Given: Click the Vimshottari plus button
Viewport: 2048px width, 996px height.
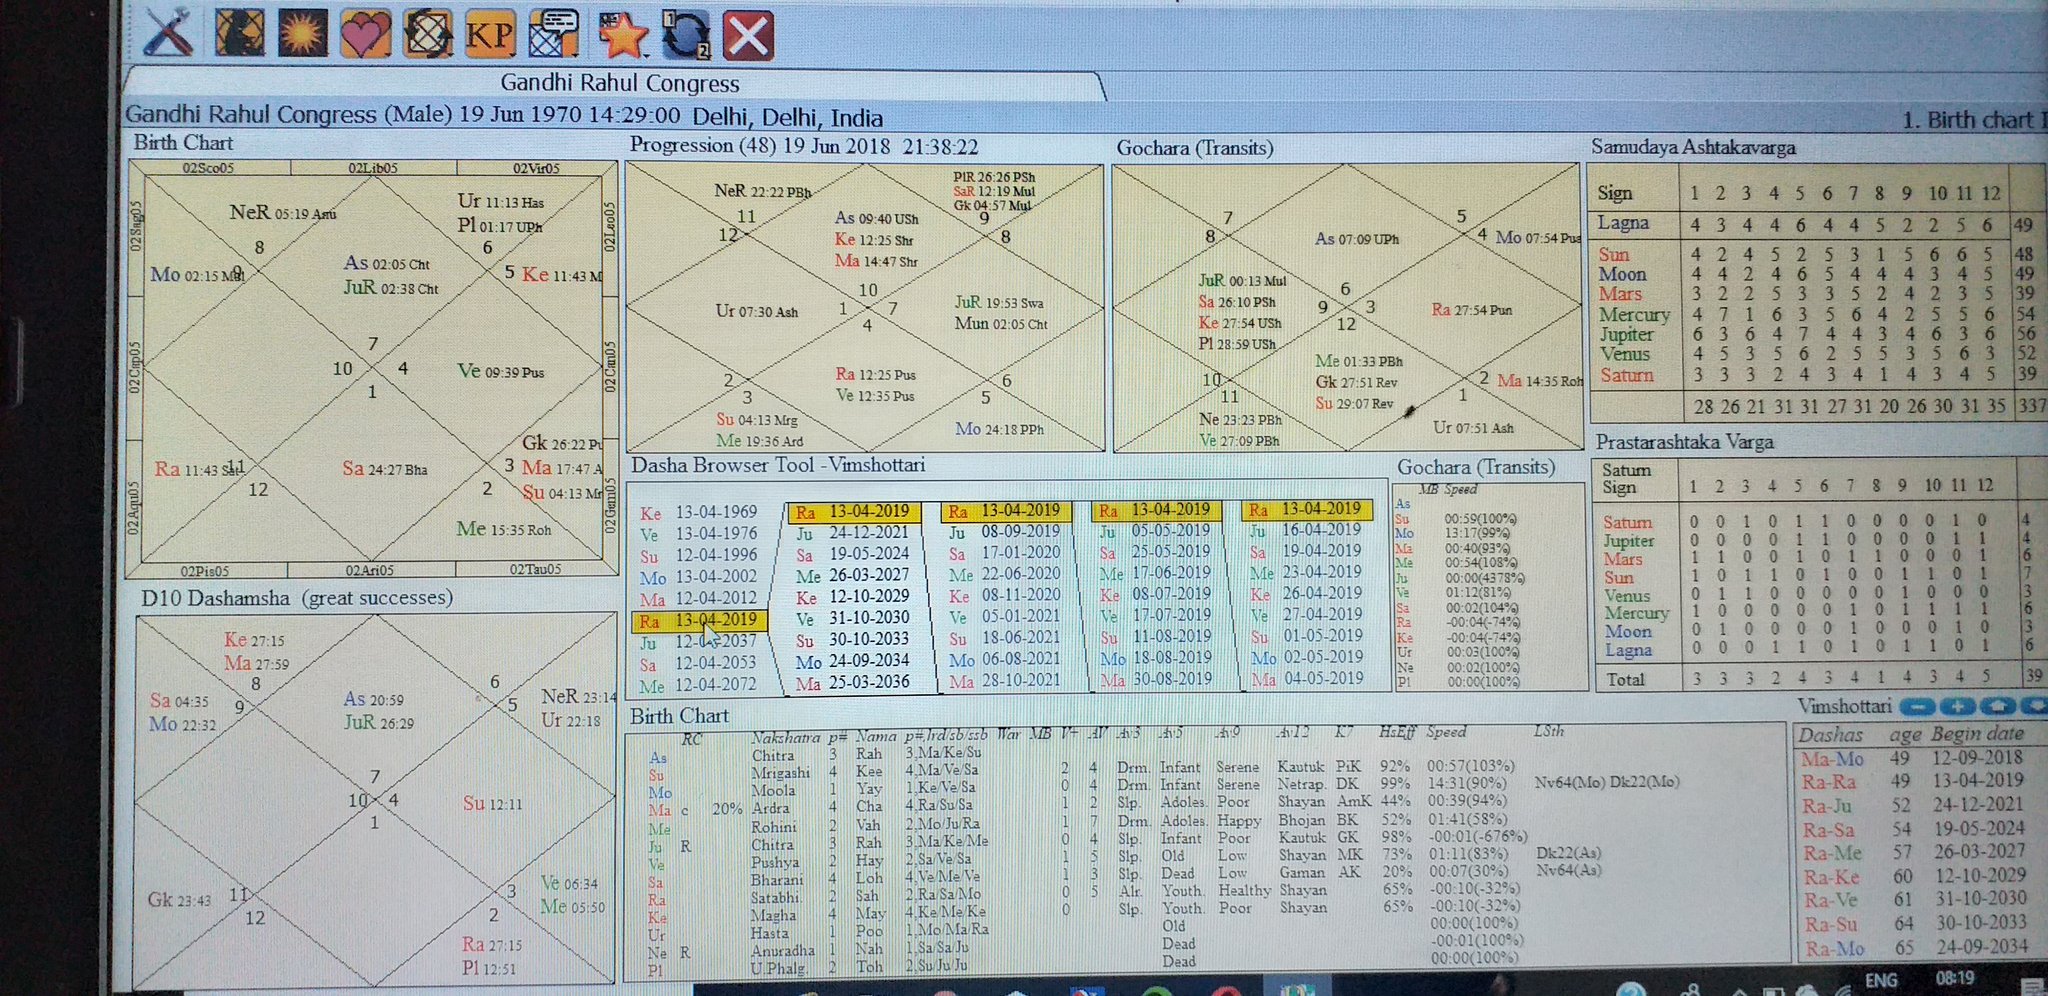Looking at the screenshot, I should [1957, 707].
